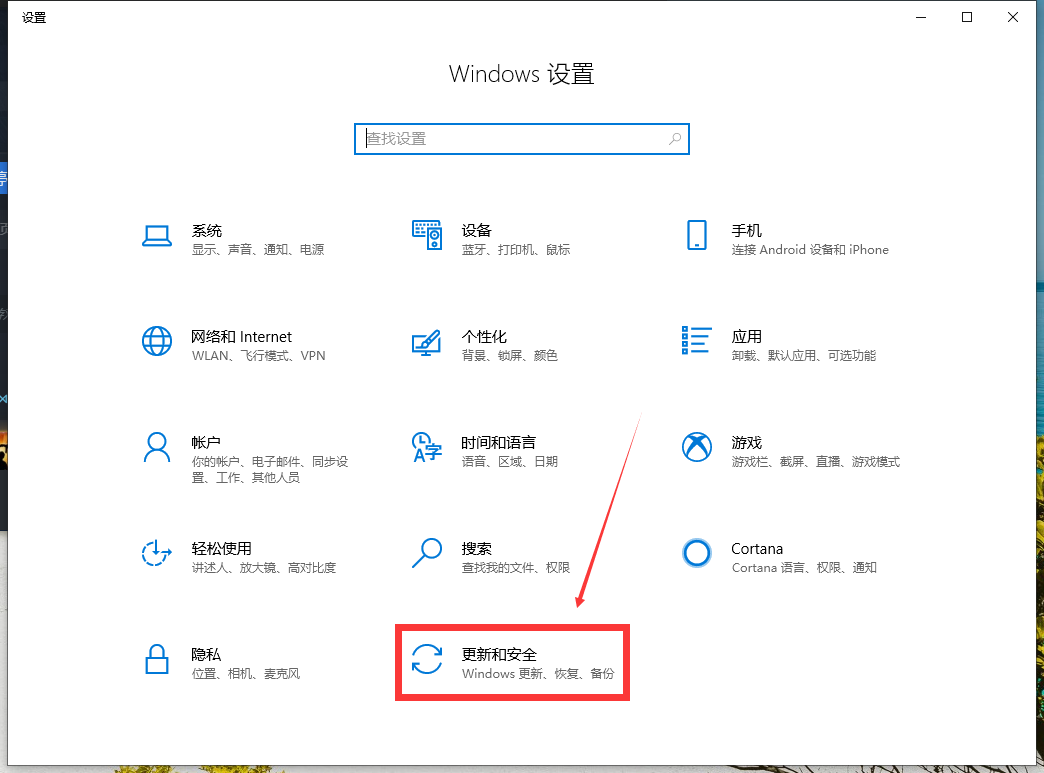Click description 卸载、默认应用、可选功能
Viewport: 1044px width, 773px height.
click(803, 356)
